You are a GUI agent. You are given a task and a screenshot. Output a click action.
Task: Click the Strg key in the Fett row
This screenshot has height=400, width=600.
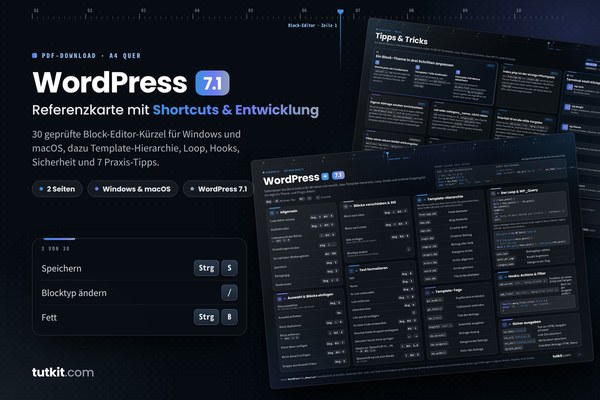point(206,317)
